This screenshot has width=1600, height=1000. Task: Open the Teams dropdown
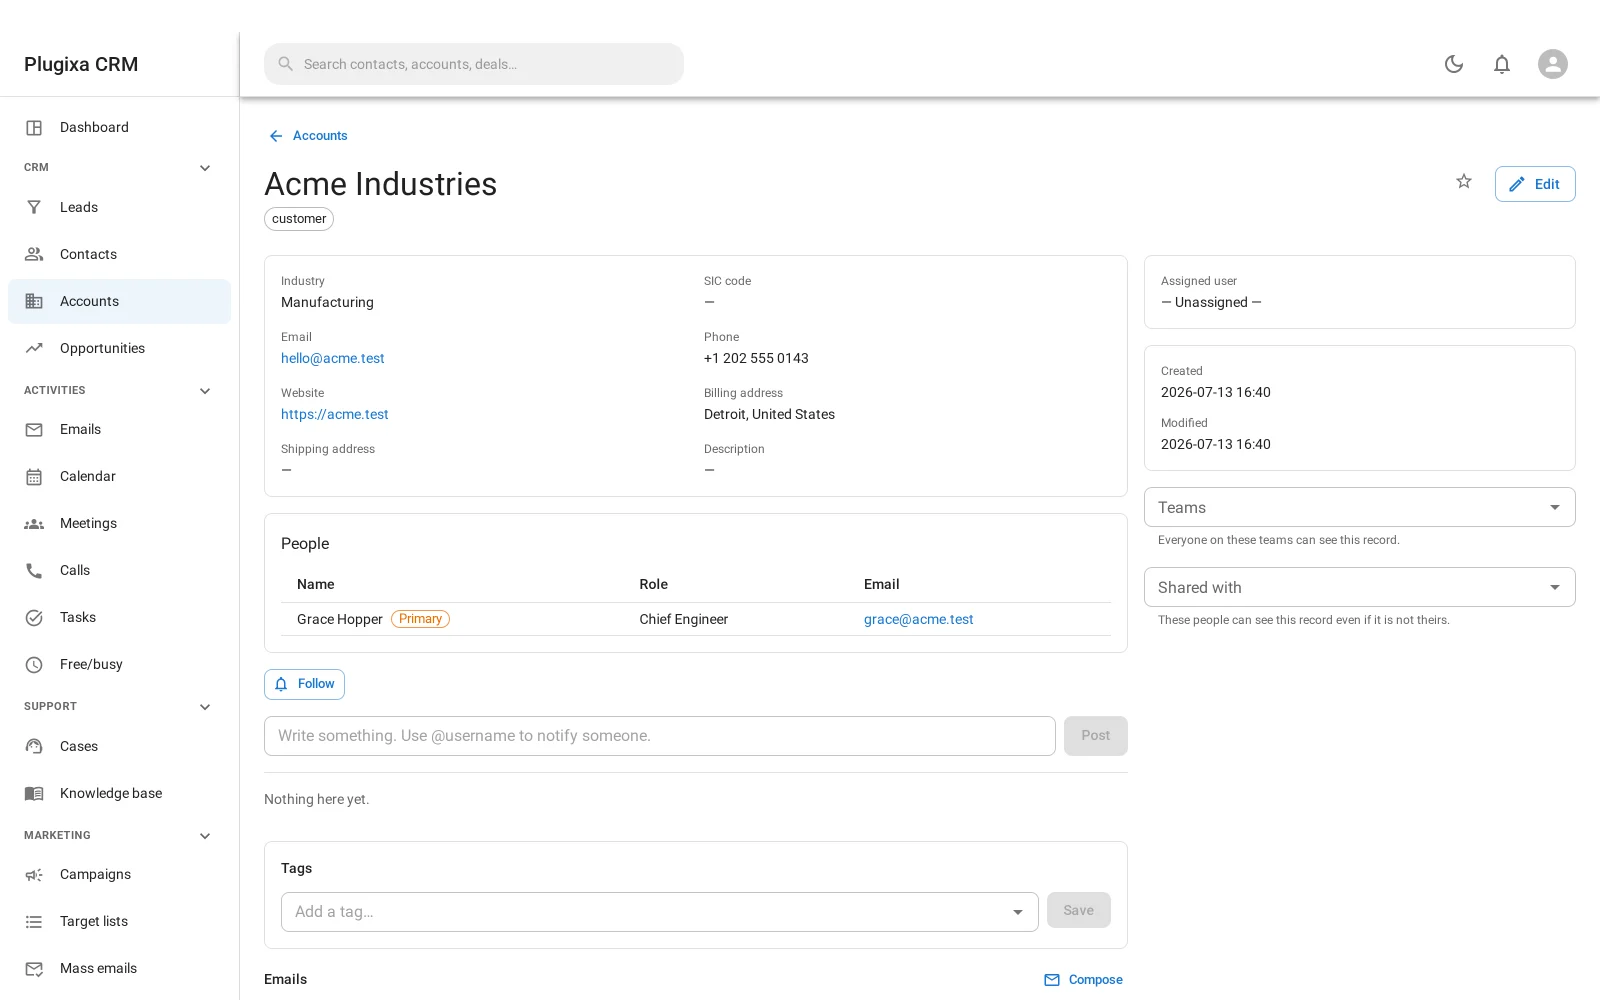pos(1359,507)
